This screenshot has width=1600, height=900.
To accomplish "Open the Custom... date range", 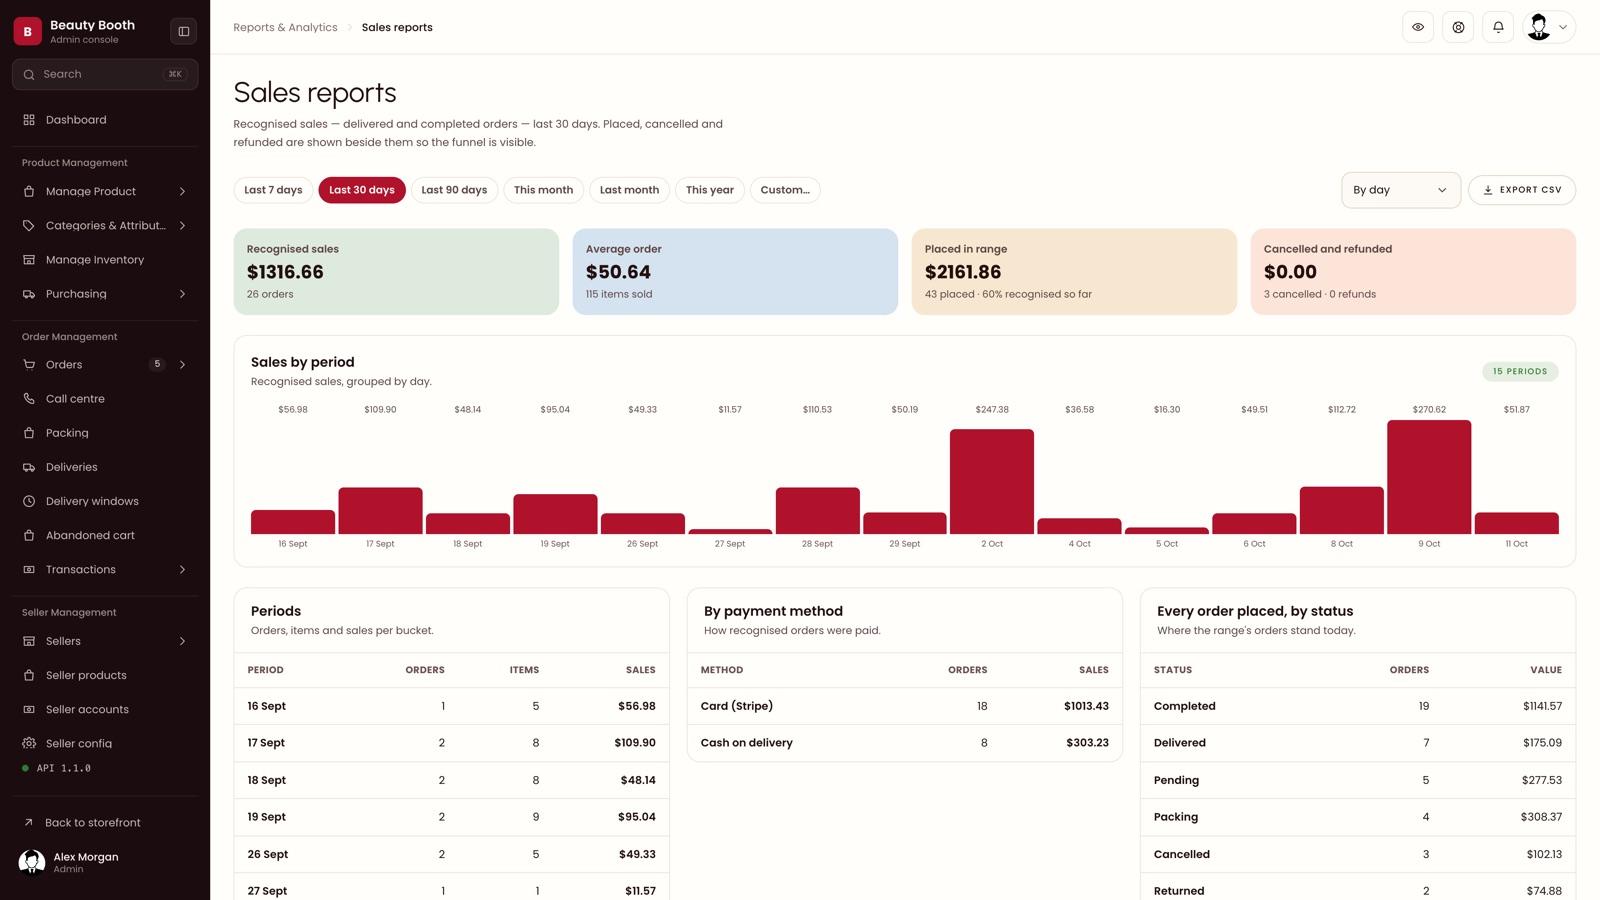I will 785,190.
